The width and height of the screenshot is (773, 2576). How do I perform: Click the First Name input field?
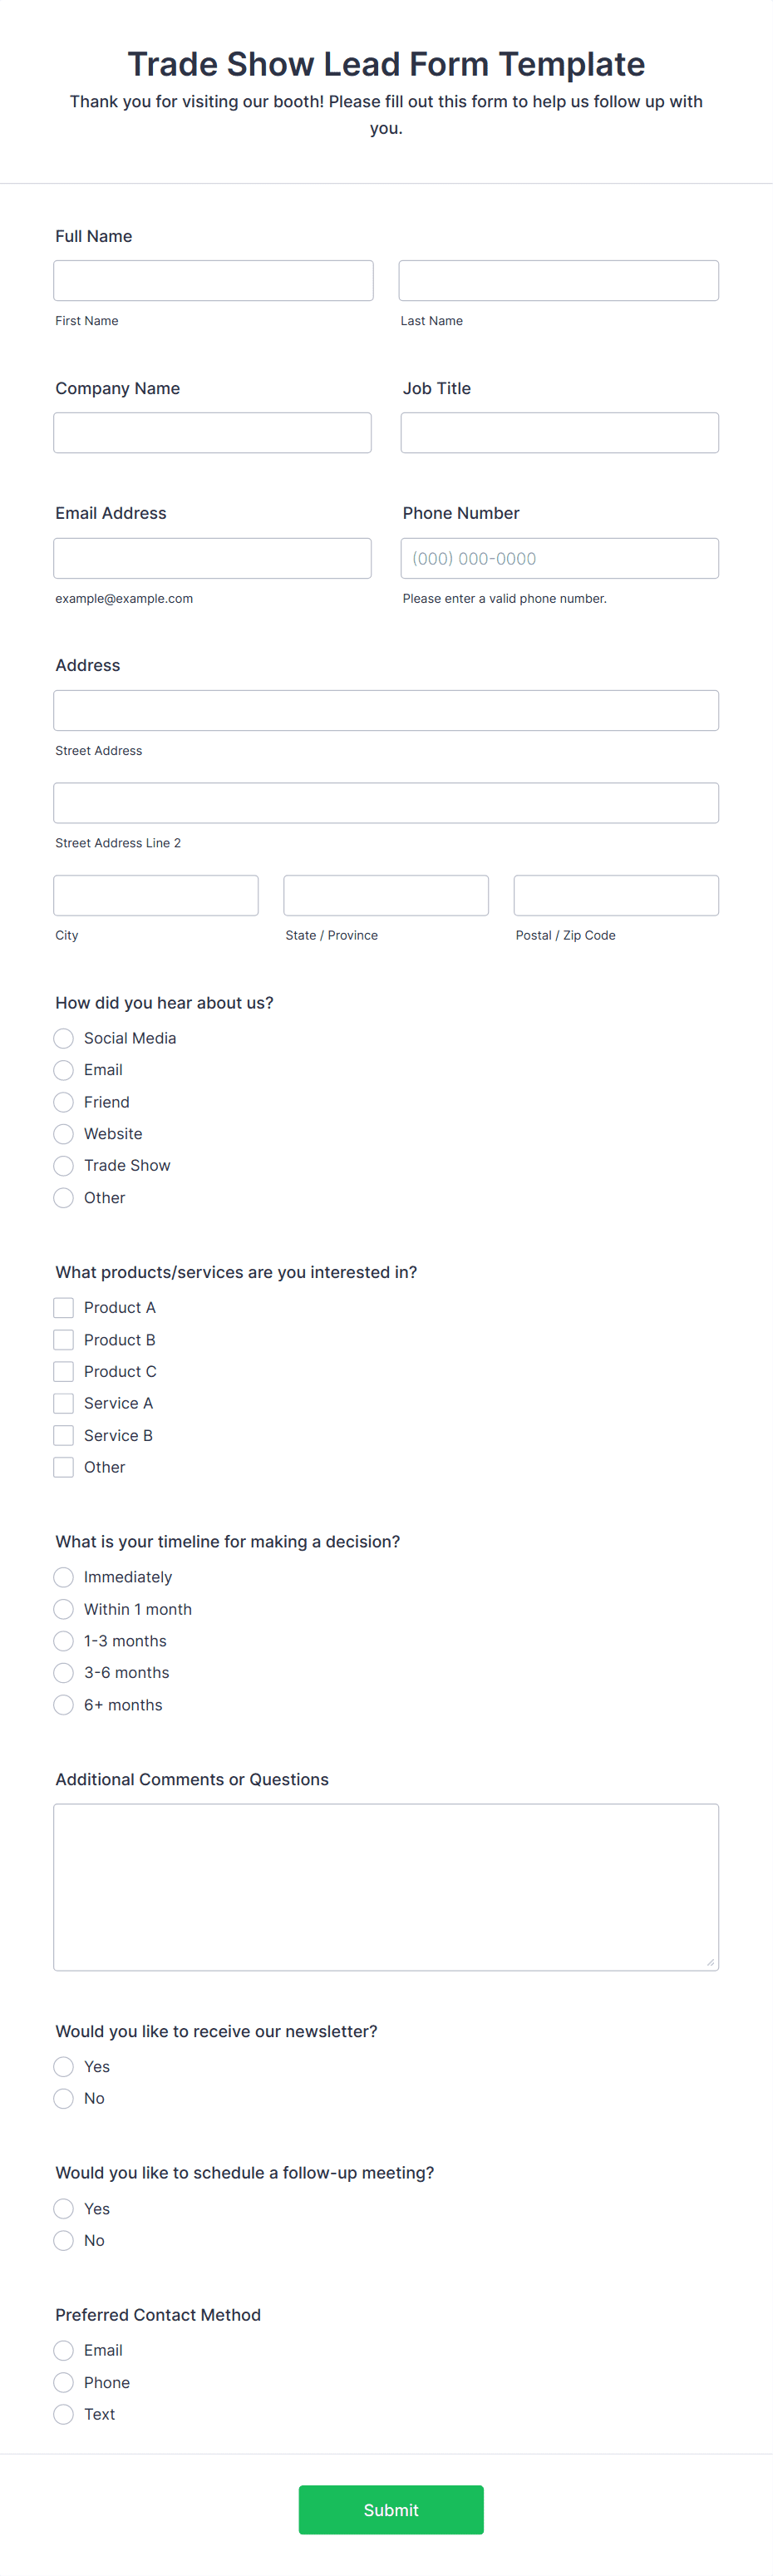point(213,280)
